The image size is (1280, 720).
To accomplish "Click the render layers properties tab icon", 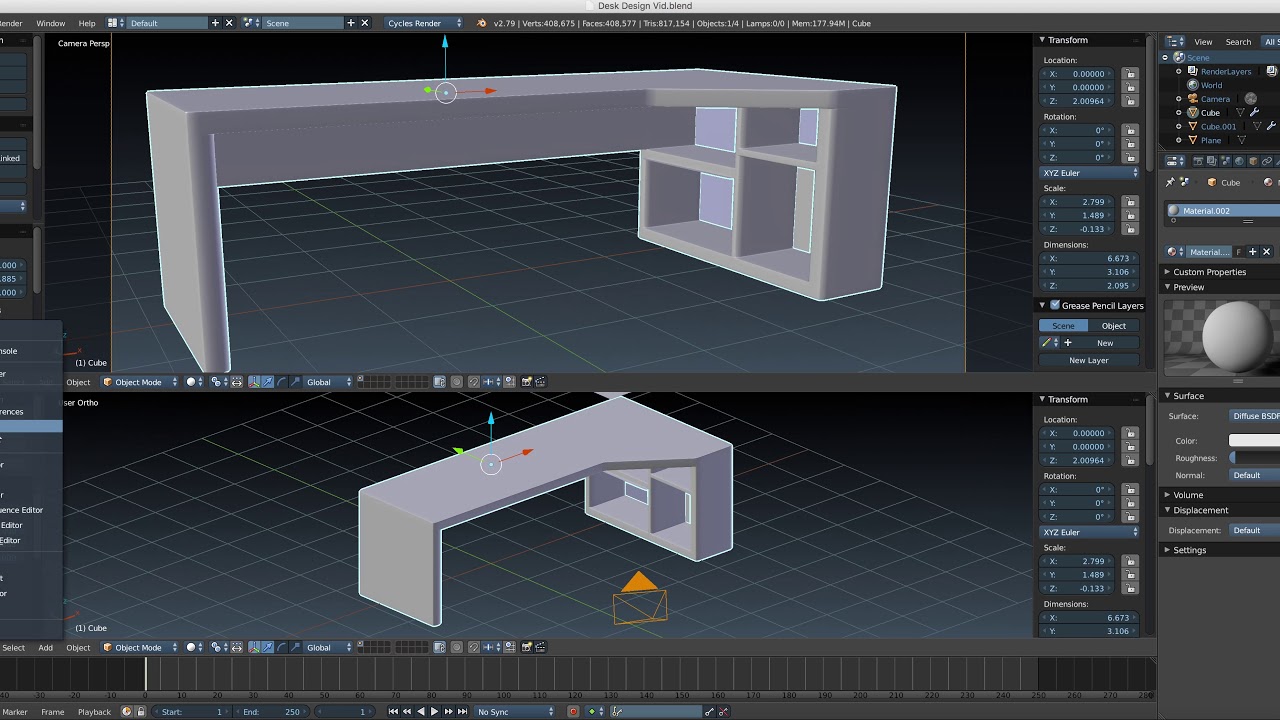I will click(x=1212, y=161).
